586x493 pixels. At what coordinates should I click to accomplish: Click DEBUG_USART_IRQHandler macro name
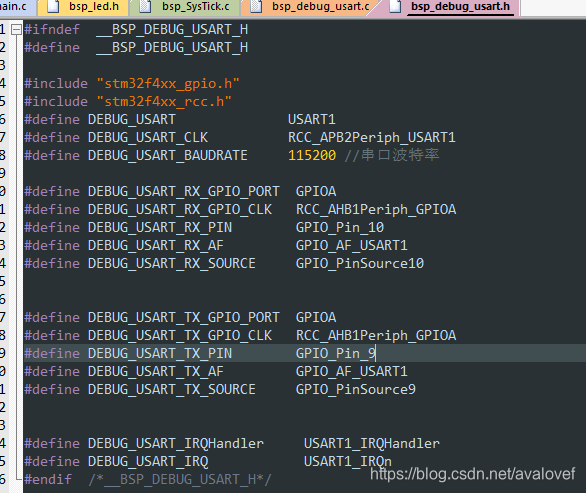(176, 443)
